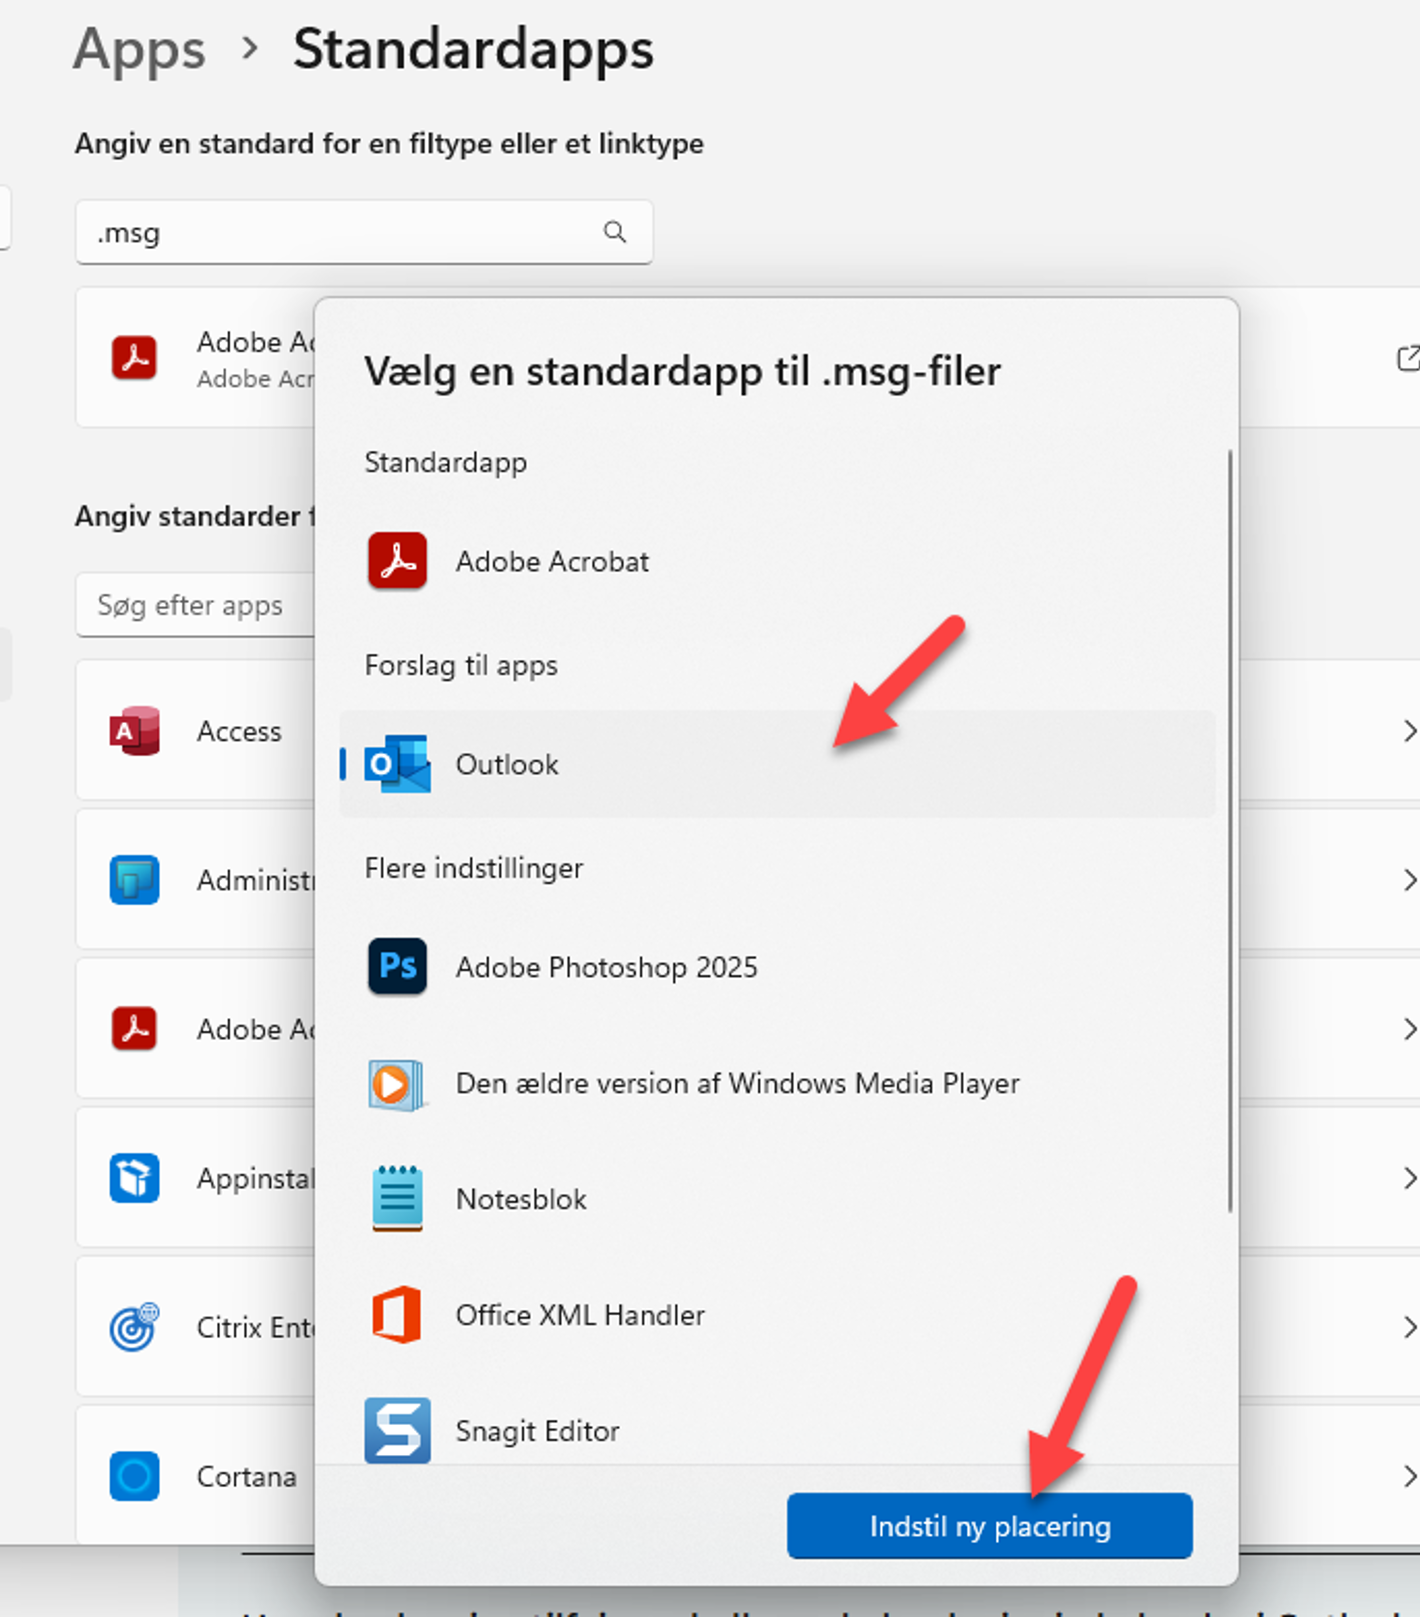Click the Cortana label in the apps list
1420x1617 pixels.
(x=246, y=1477)
